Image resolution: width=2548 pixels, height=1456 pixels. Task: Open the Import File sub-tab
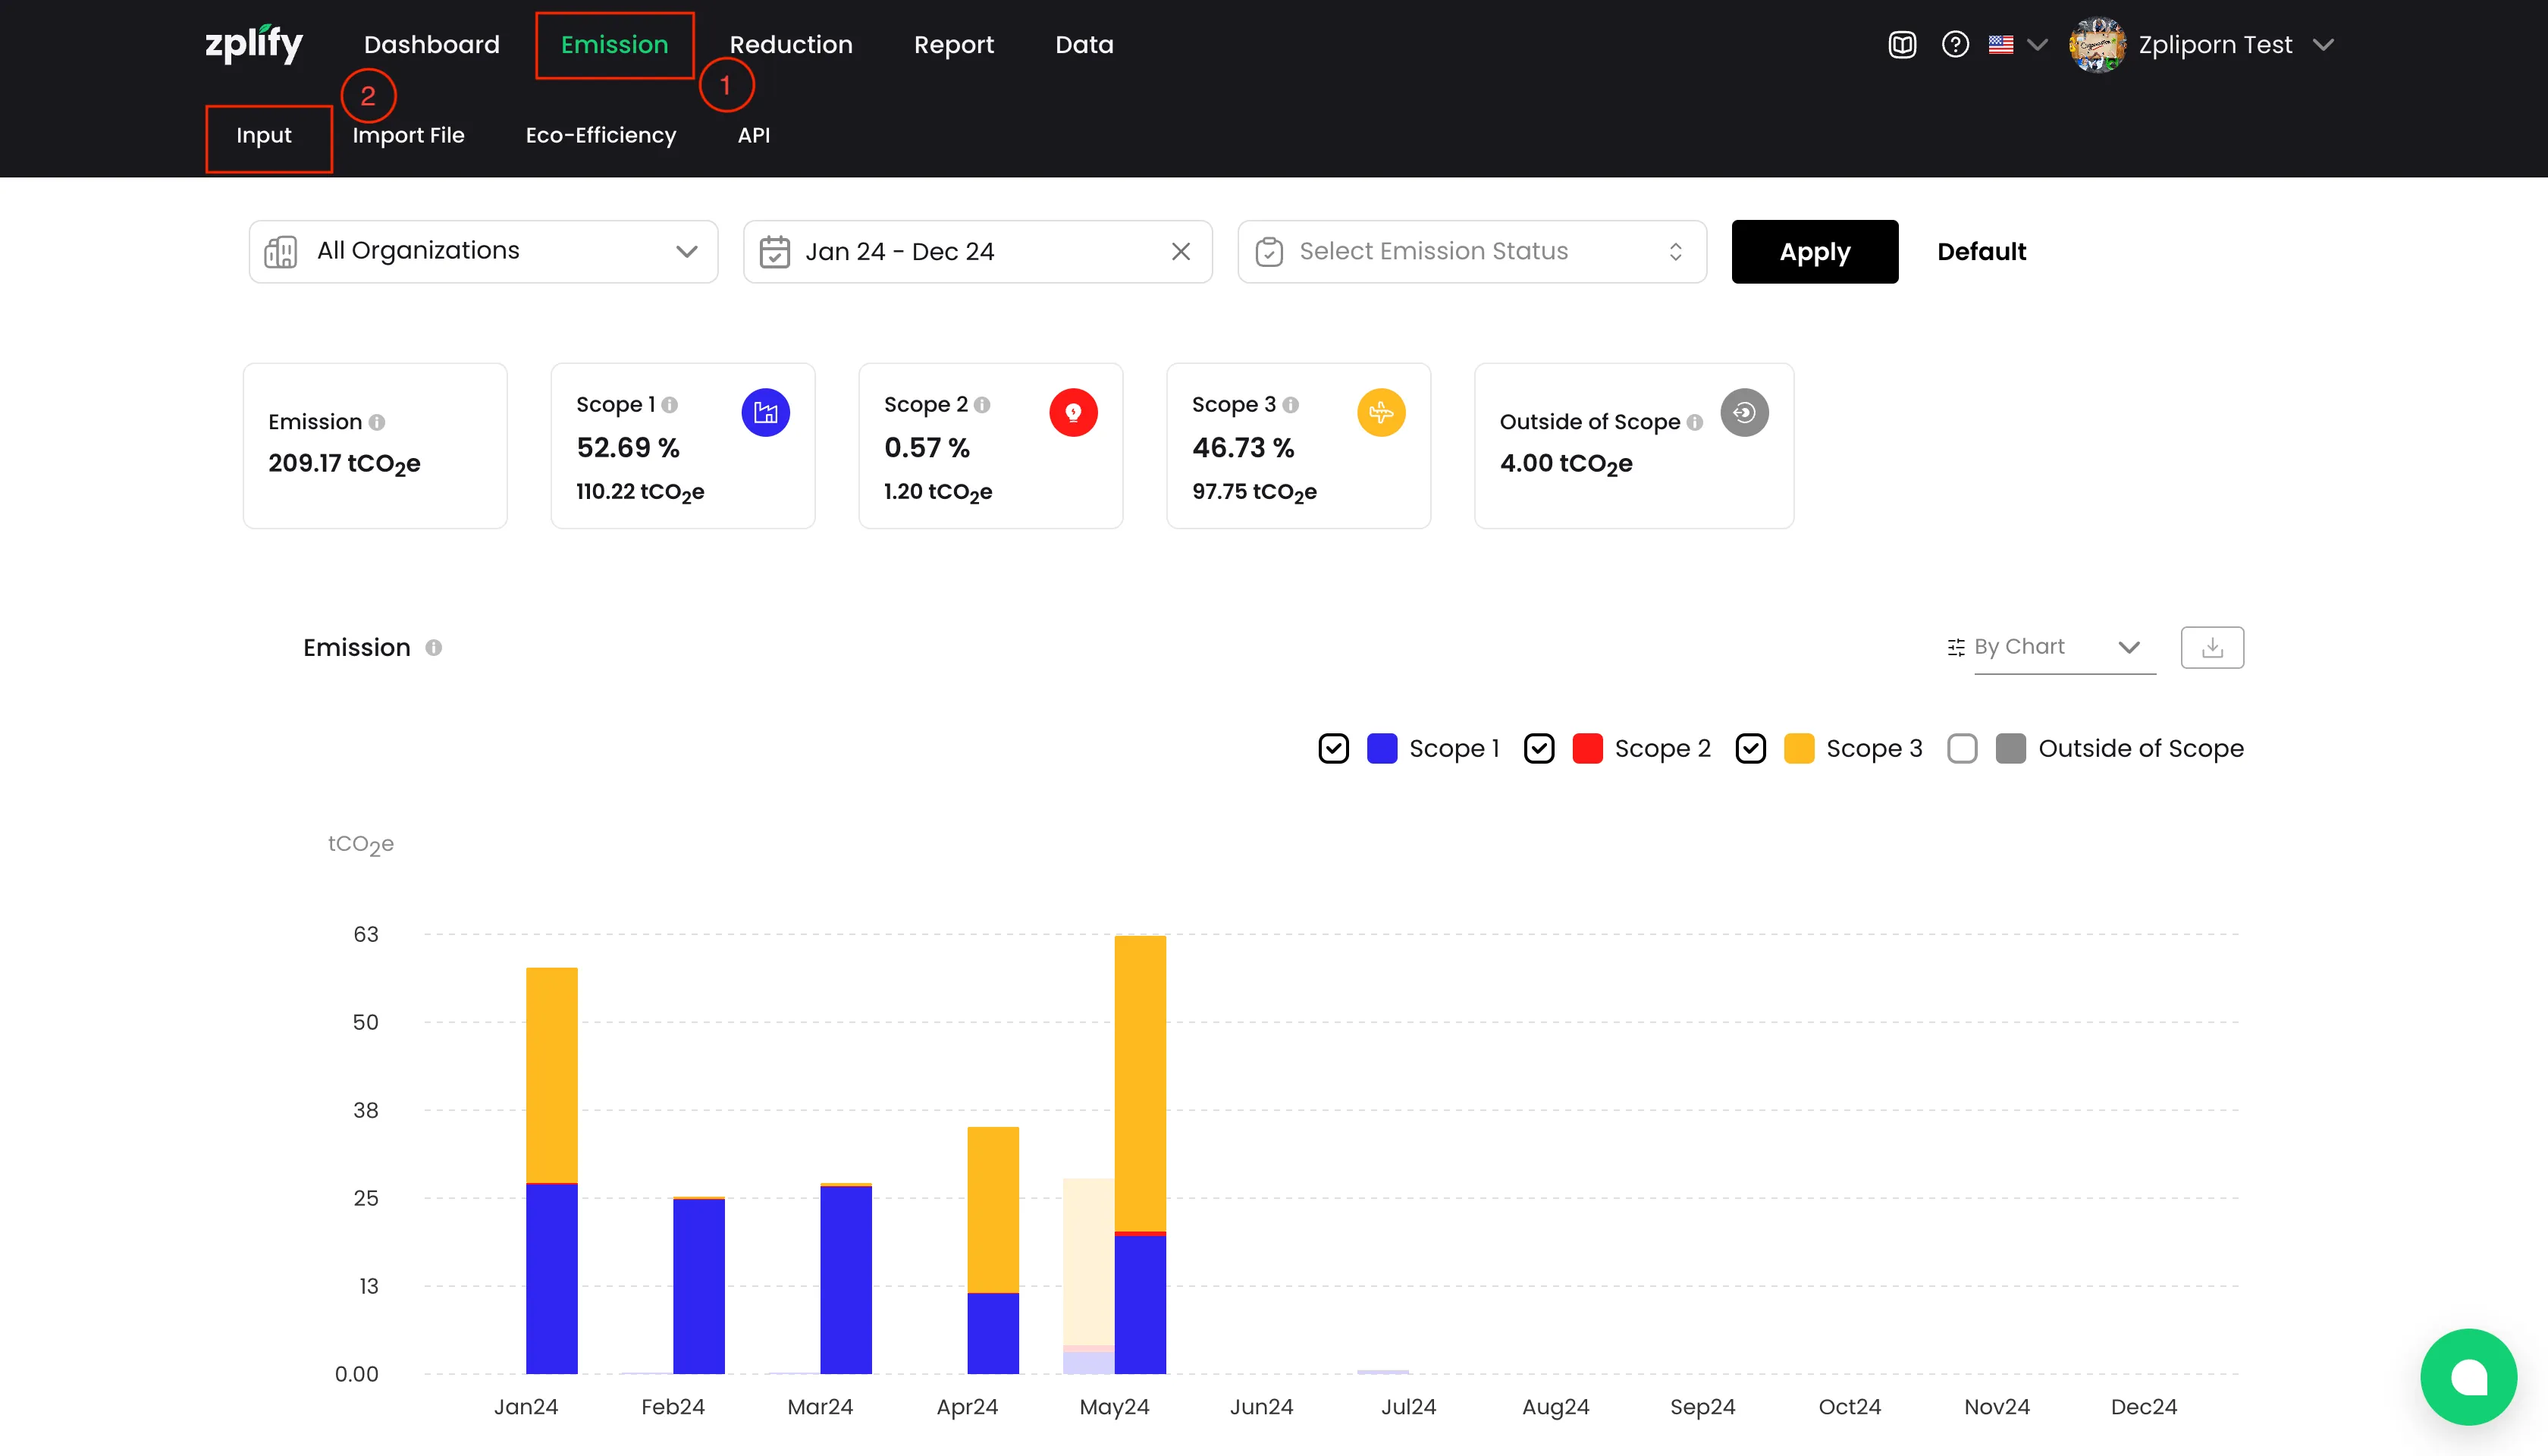coord(408,135)
